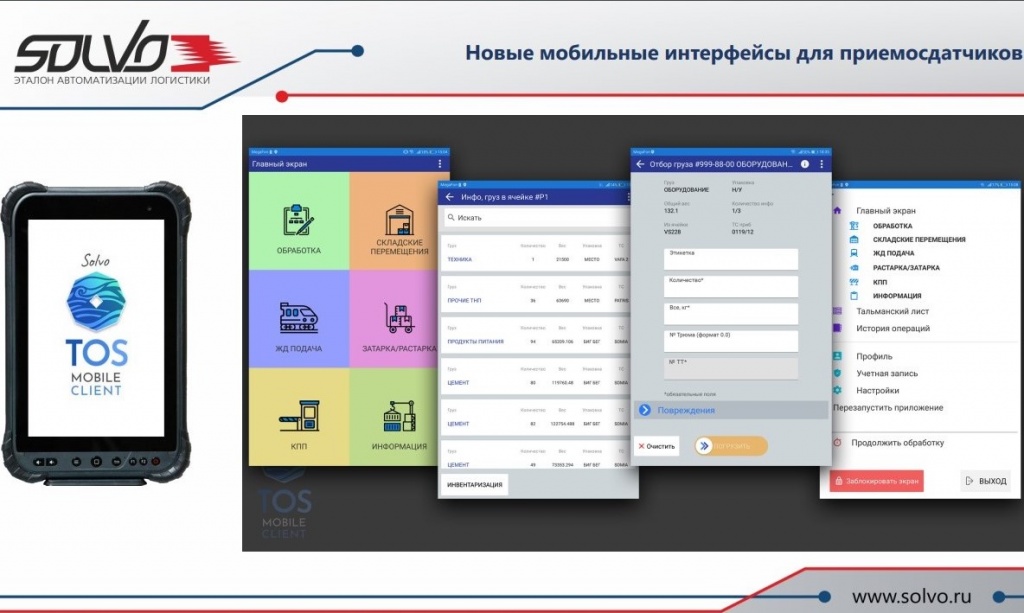Focus the Количество* input field
The image size is (1024, 613).
(731, 287)
